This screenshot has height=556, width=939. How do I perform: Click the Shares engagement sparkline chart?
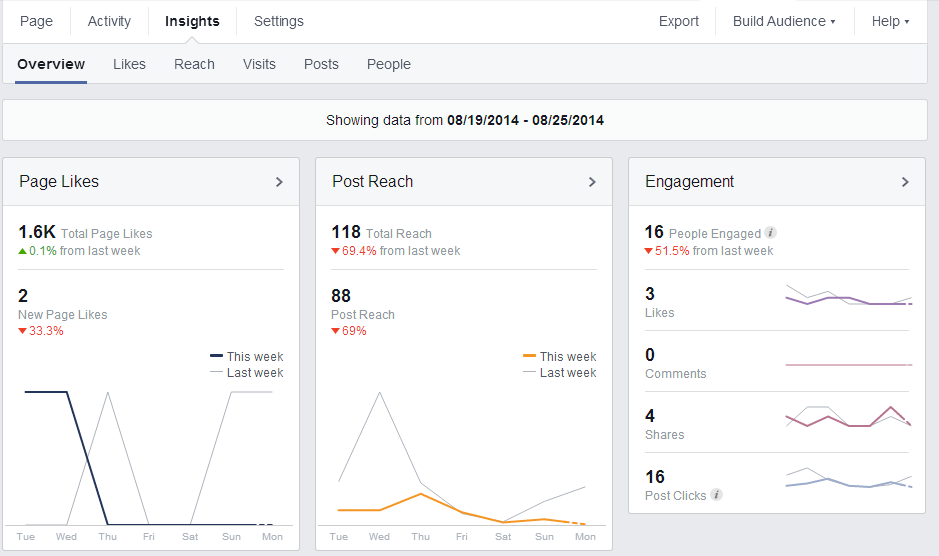tap(848, 418)
